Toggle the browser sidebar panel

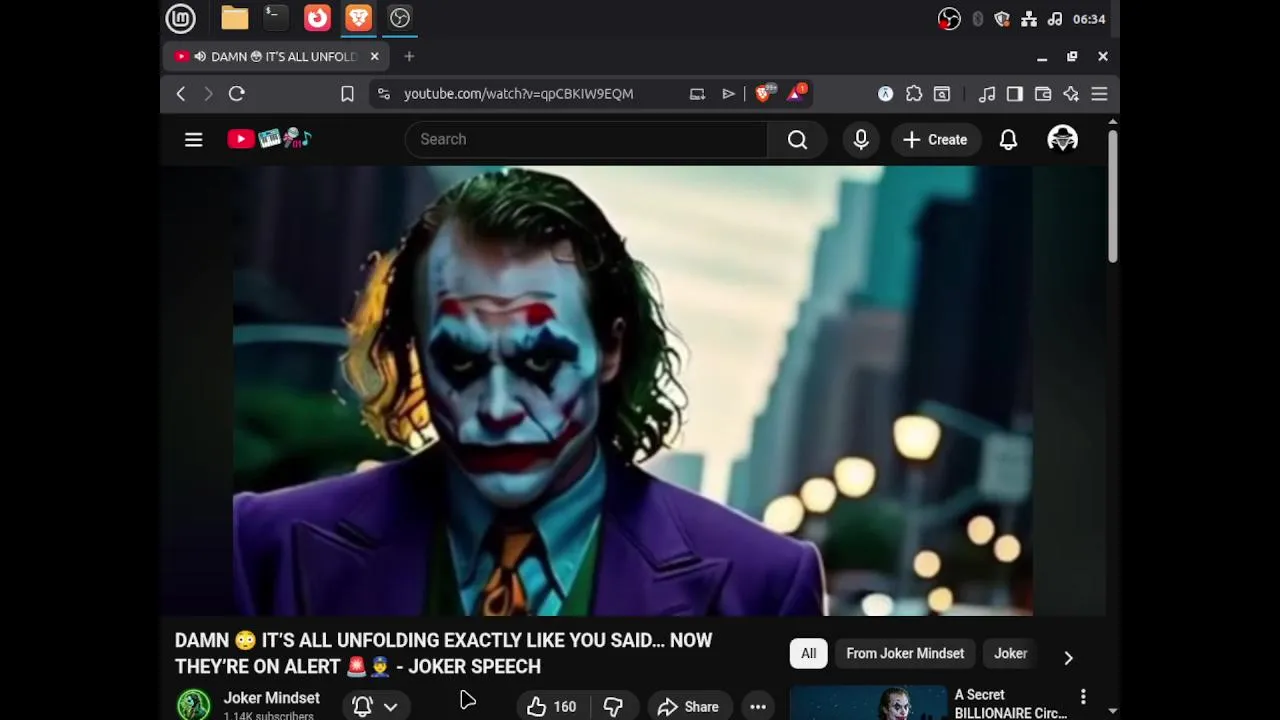point(1015,94)
